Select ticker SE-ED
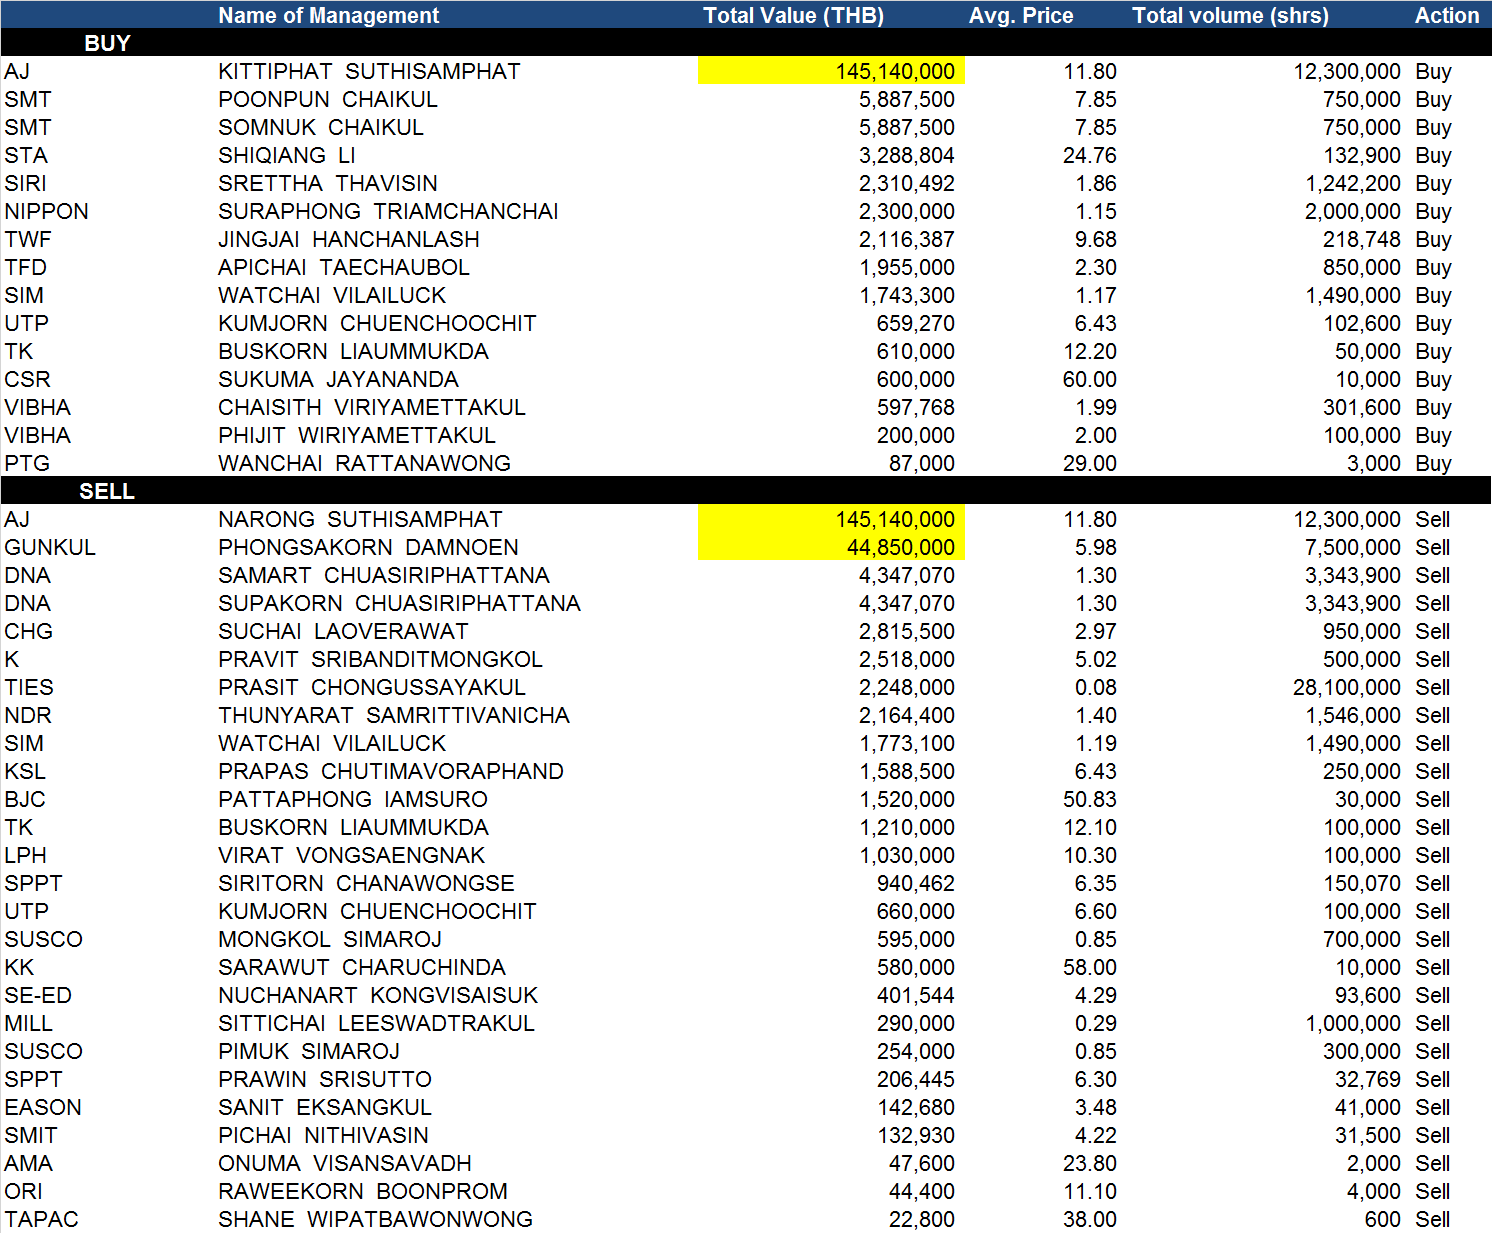 38,995
